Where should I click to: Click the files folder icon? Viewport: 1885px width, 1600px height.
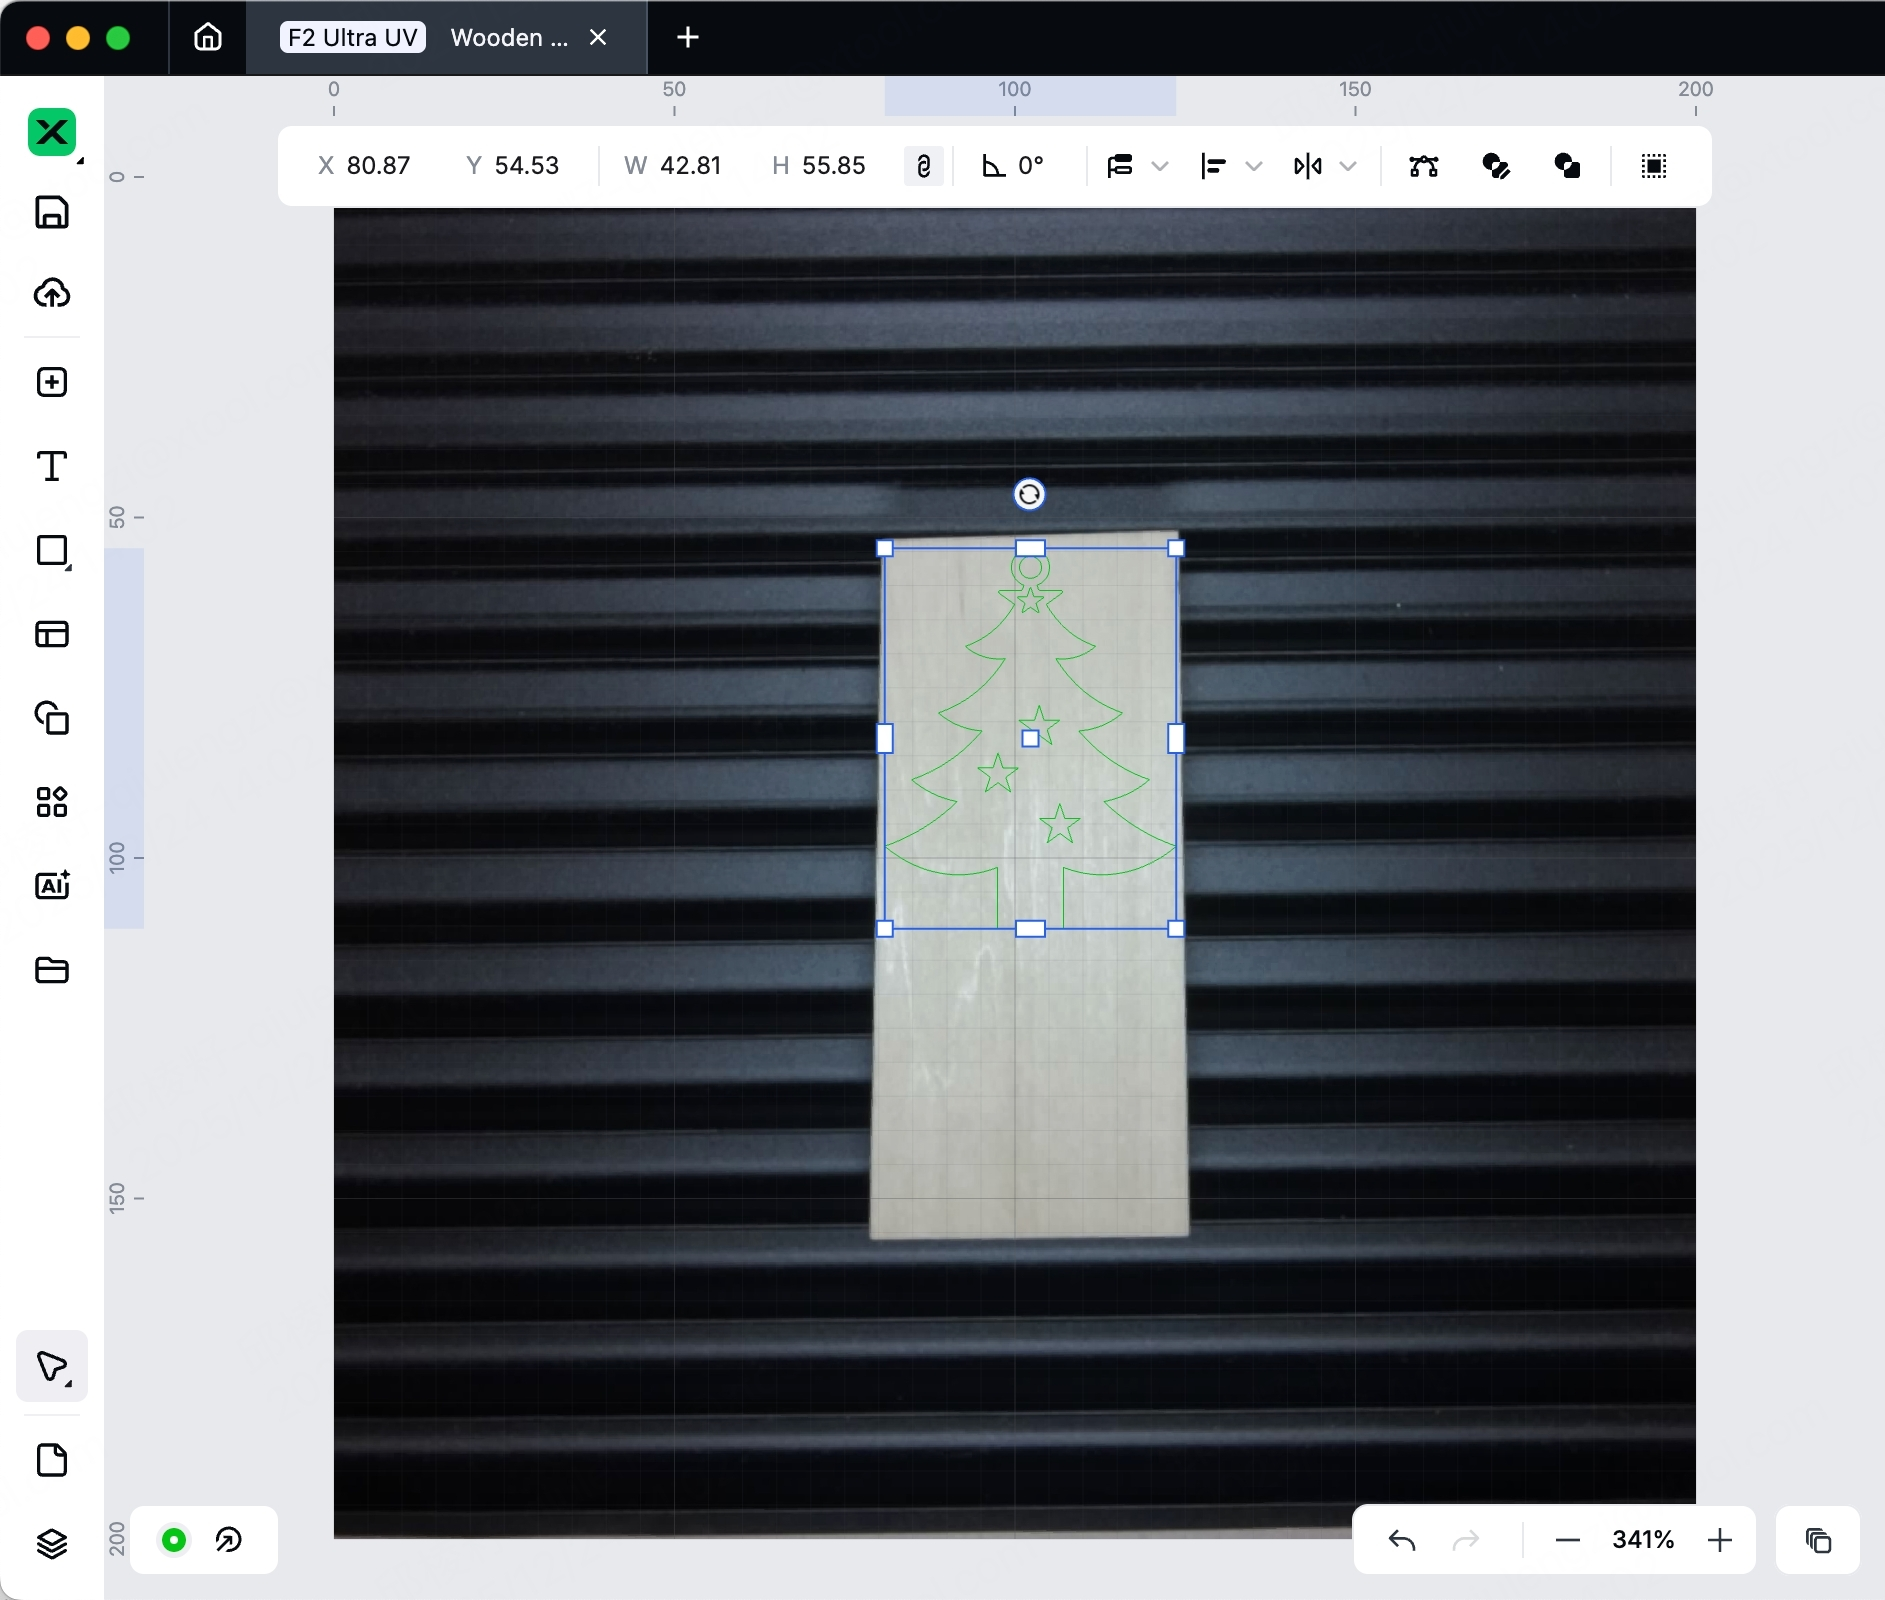tap(52, 970)
